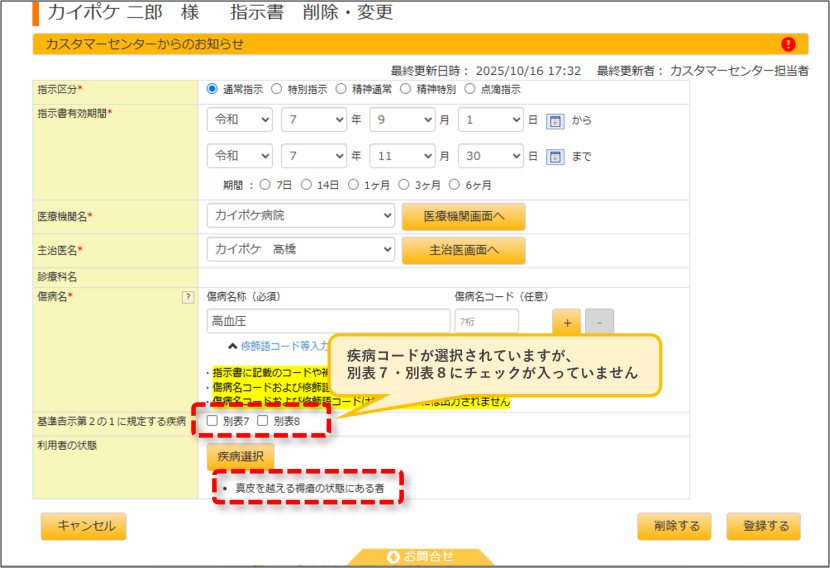Click the 疾病選択 button
The height and width of the screenshot is (568, 830).
[x=240, y=456]
